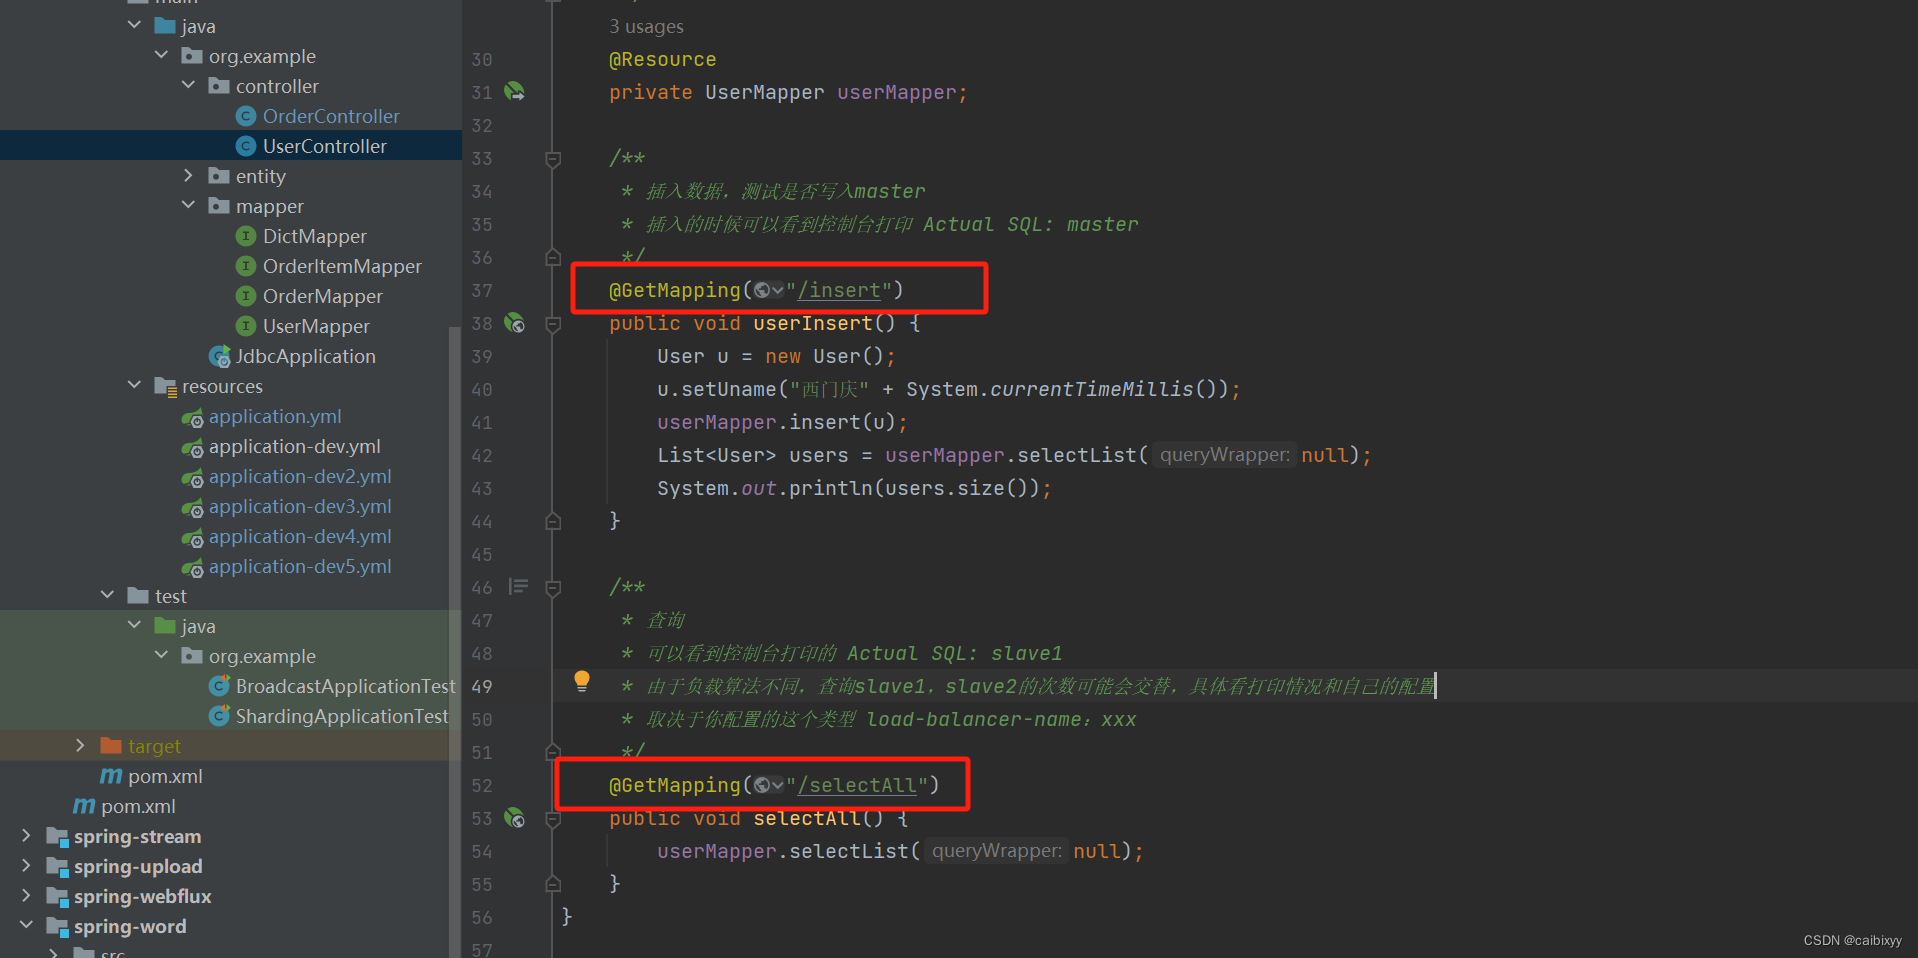Collapse the org.example package under main

pyautogui.click(x=162, y=55)
